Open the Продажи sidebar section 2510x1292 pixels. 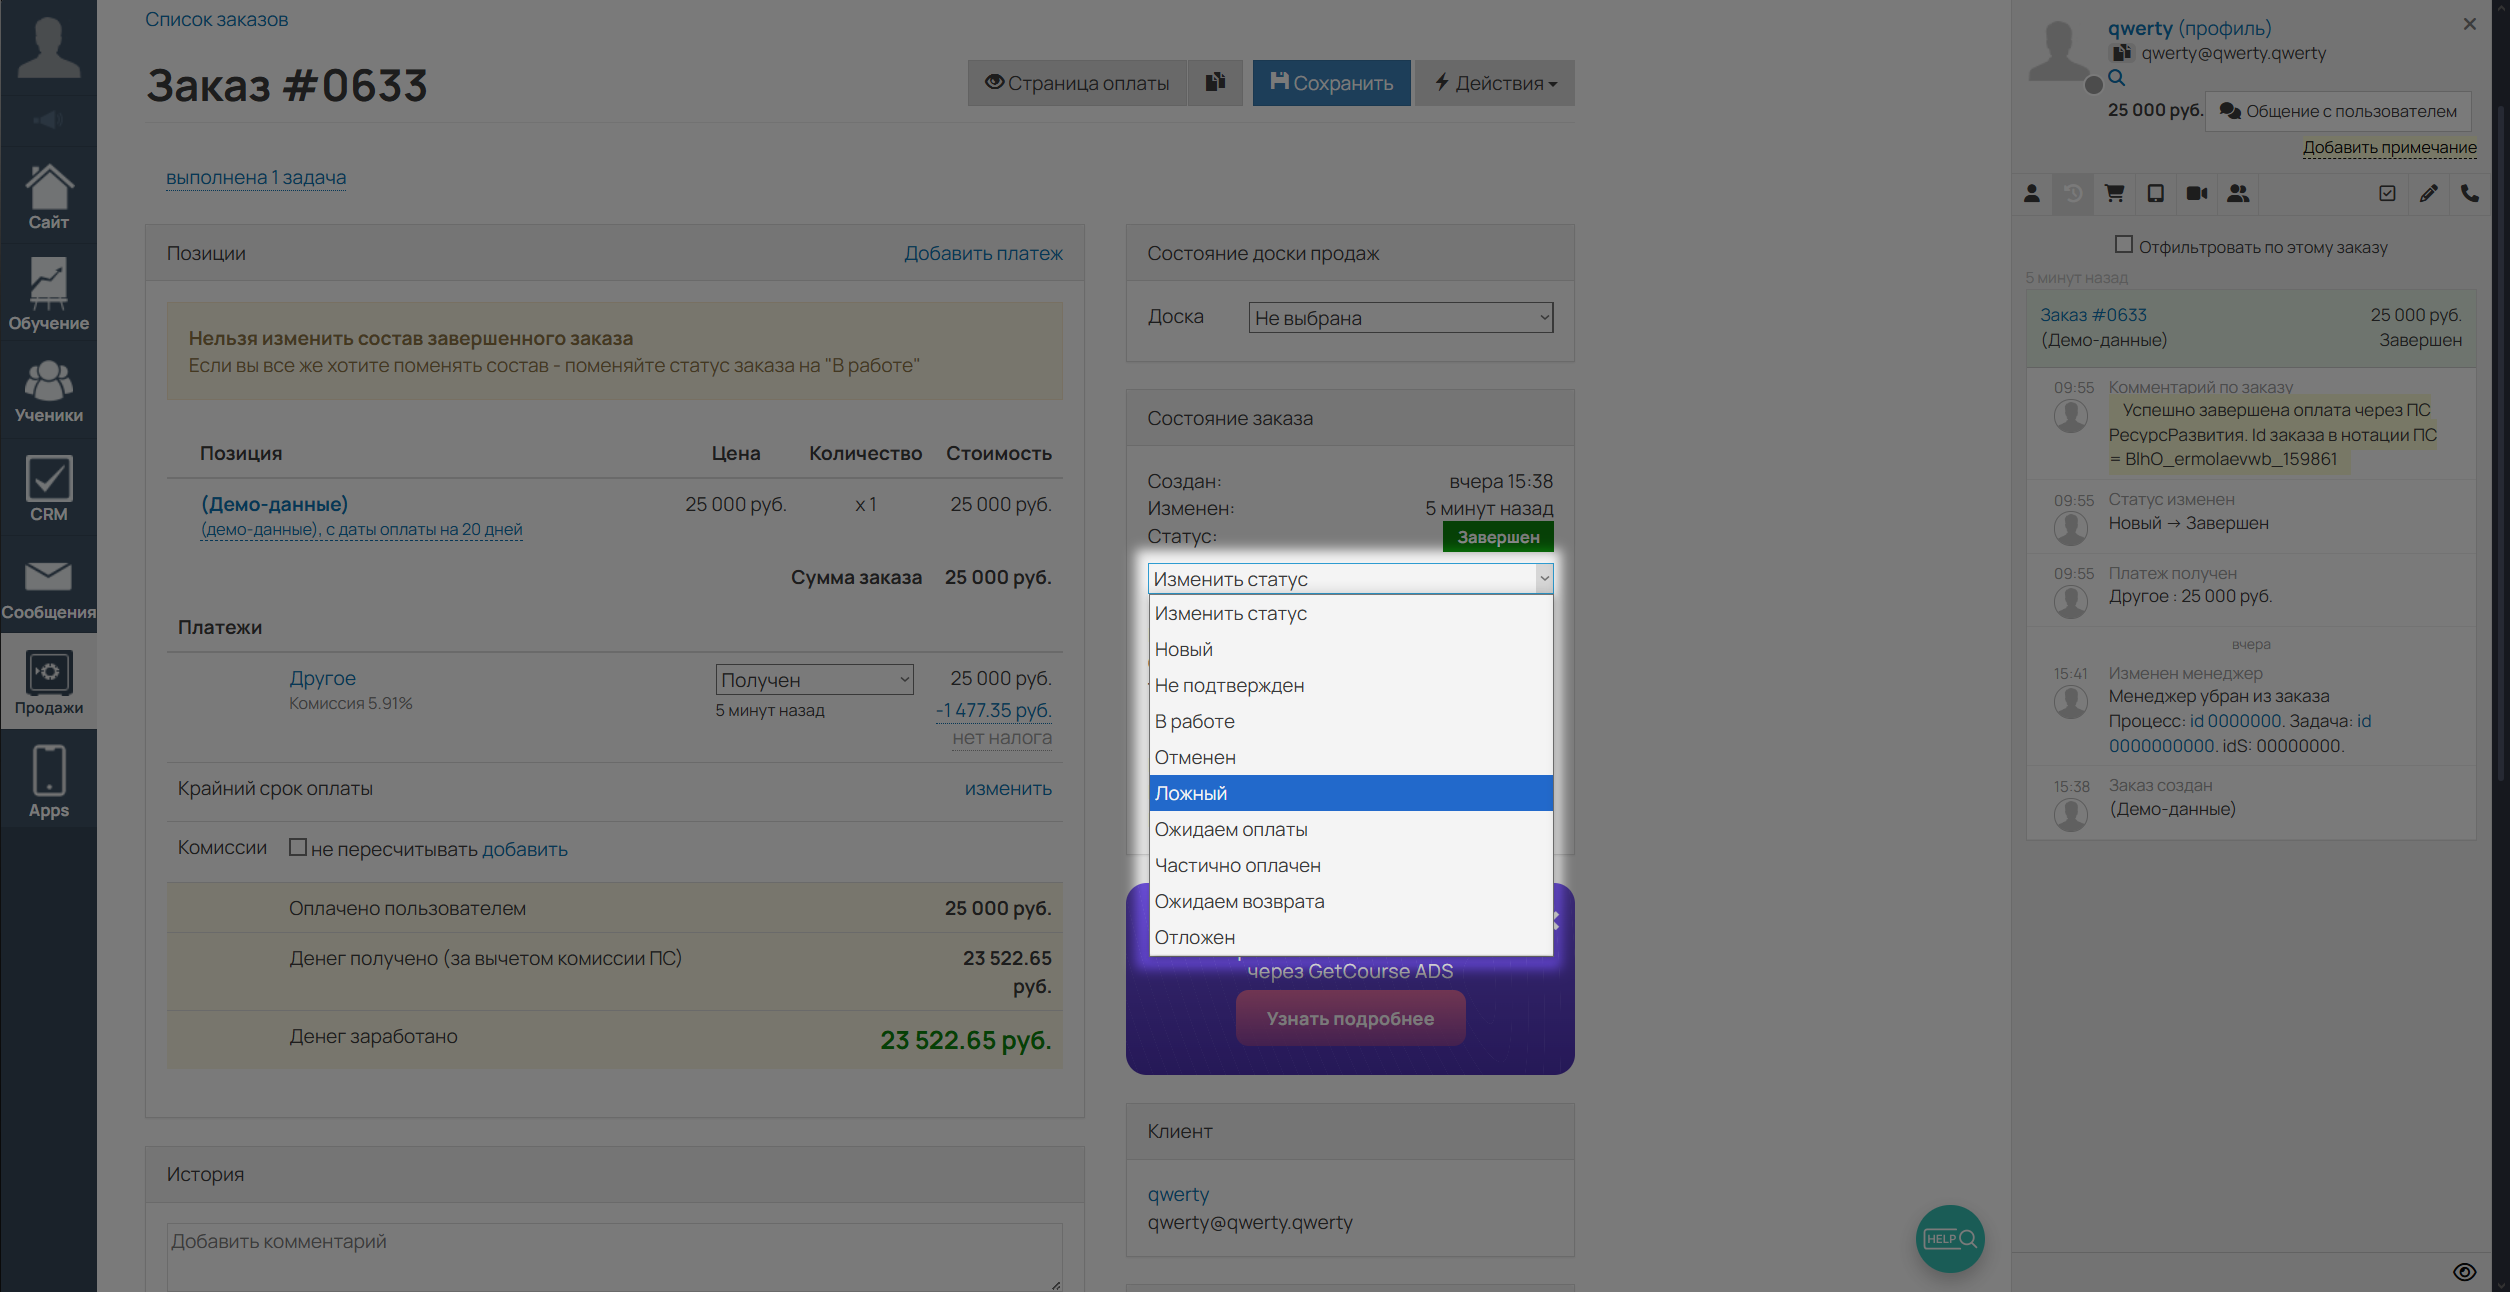click(48, 683)
